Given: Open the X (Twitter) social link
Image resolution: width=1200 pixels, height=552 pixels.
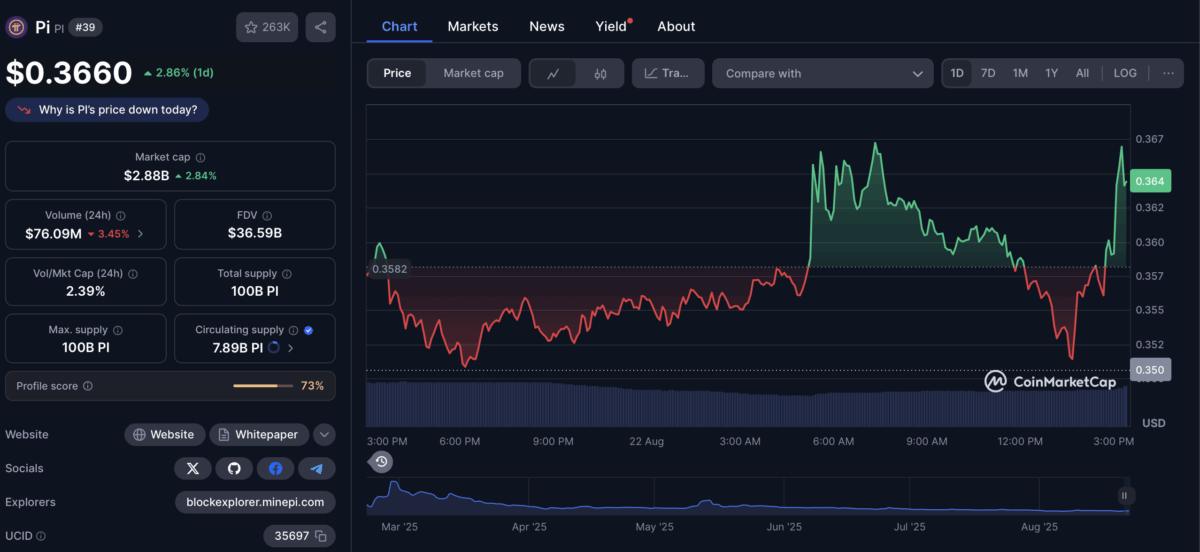Looking at the screenshot, I should point(193,468).
